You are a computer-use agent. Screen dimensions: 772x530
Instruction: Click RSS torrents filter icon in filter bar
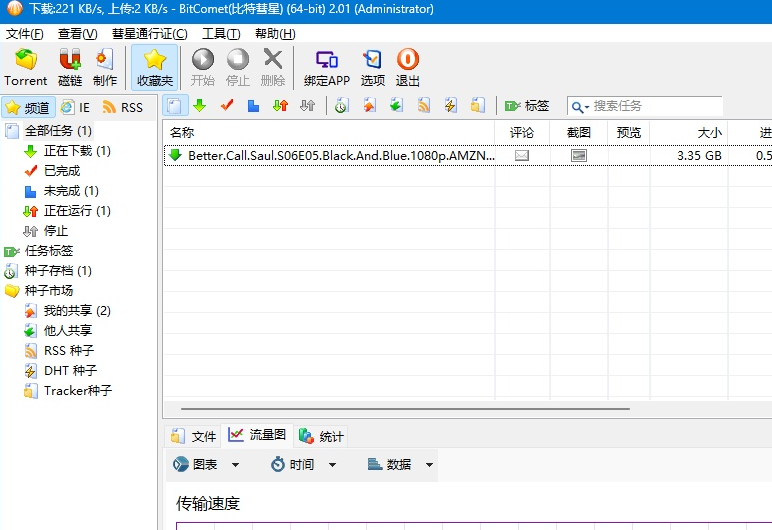point(423,105)
